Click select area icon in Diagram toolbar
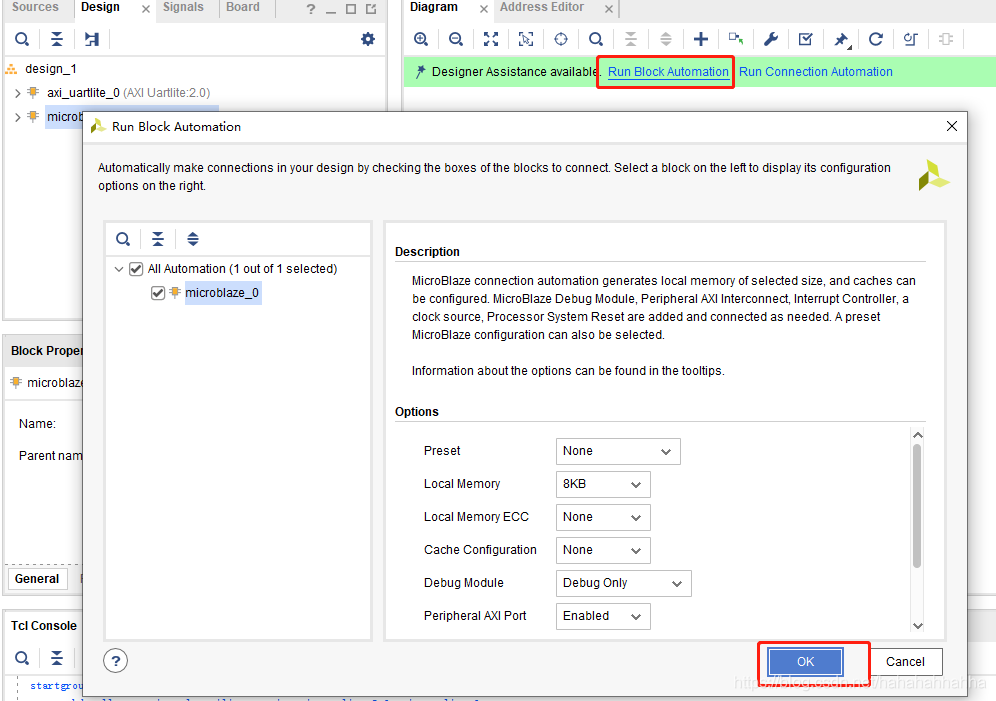The width and height of the screenshot is (996, 701). click(525, 39)
